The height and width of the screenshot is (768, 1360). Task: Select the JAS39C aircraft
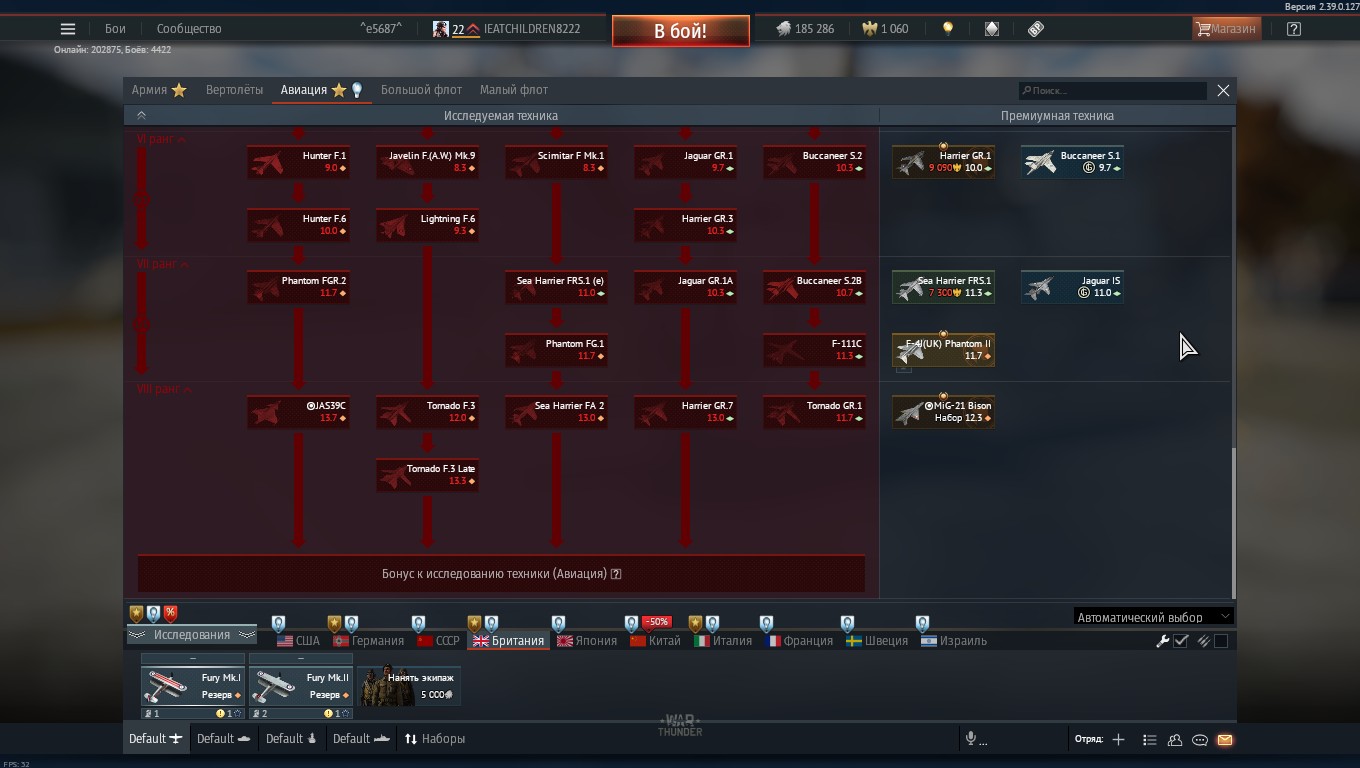(298, 412)
